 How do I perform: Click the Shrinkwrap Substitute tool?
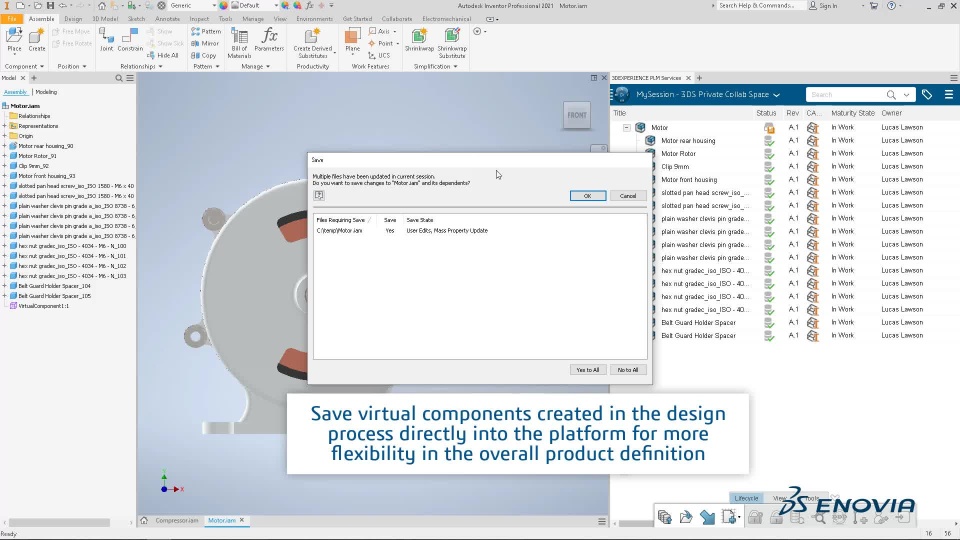452,43
